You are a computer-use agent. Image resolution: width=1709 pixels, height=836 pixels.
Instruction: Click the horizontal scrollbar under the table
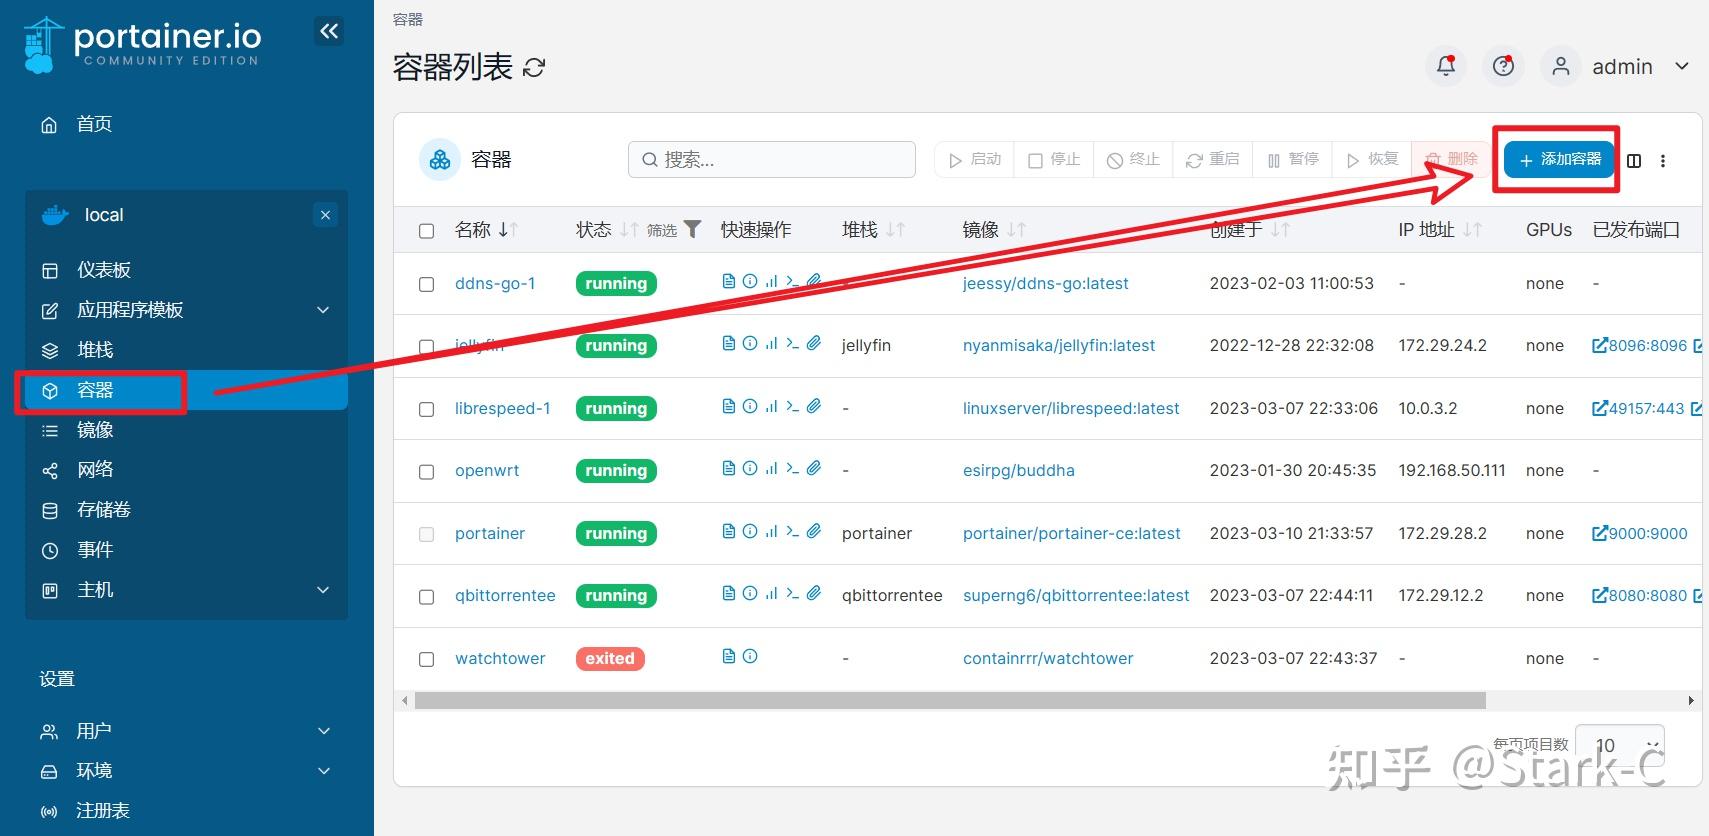(x=950, y=700)
